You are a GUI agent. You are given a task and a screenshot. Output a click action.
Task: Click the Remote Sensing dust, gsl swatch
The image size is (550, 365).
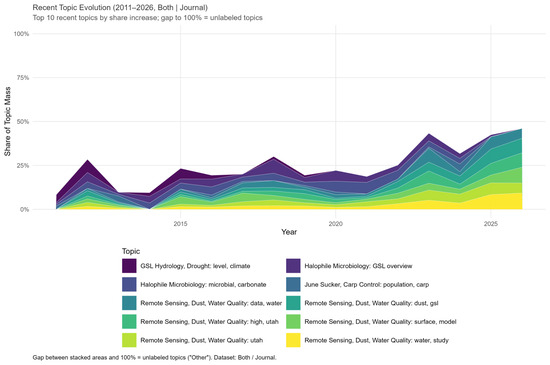293,303
